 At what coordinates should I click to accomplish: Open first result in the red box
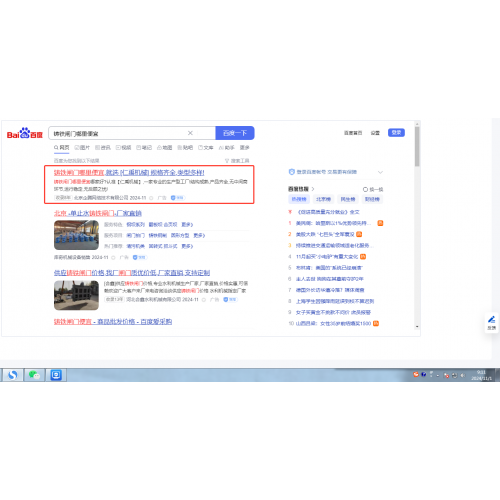pyautogui.click(x=129, y=173)
